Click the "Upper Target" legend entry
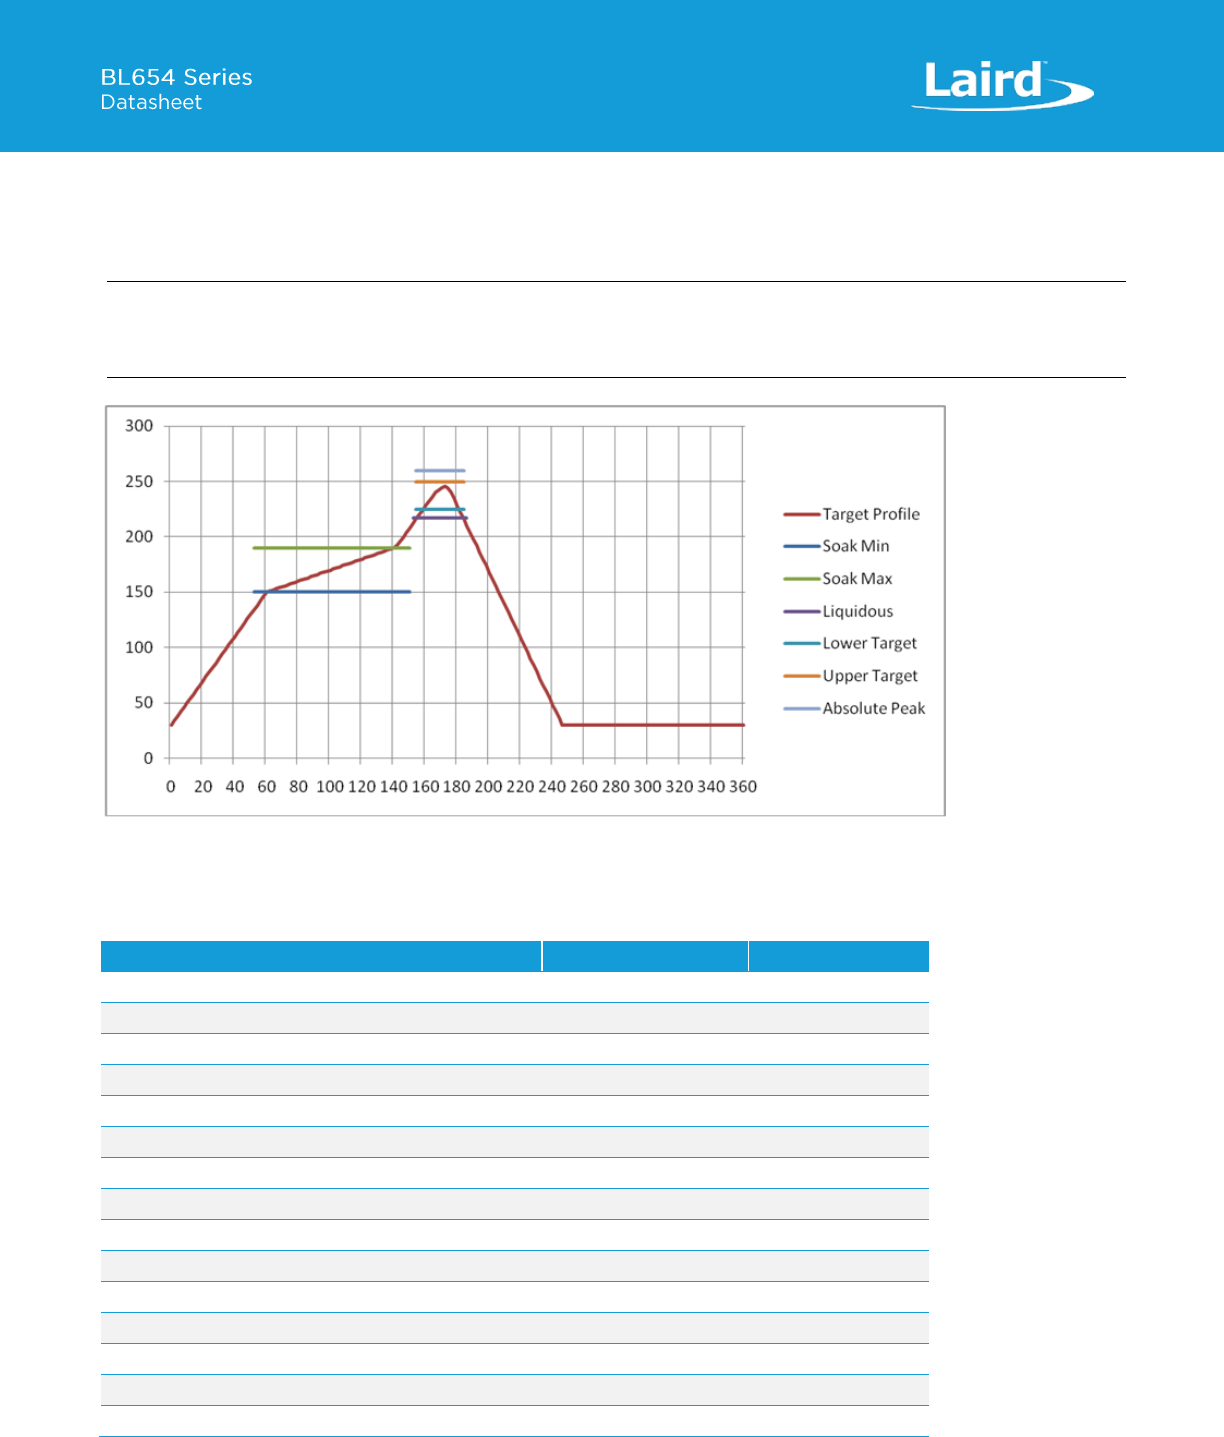Viewport: 1224px width, 1437px height. coord(851,676)
